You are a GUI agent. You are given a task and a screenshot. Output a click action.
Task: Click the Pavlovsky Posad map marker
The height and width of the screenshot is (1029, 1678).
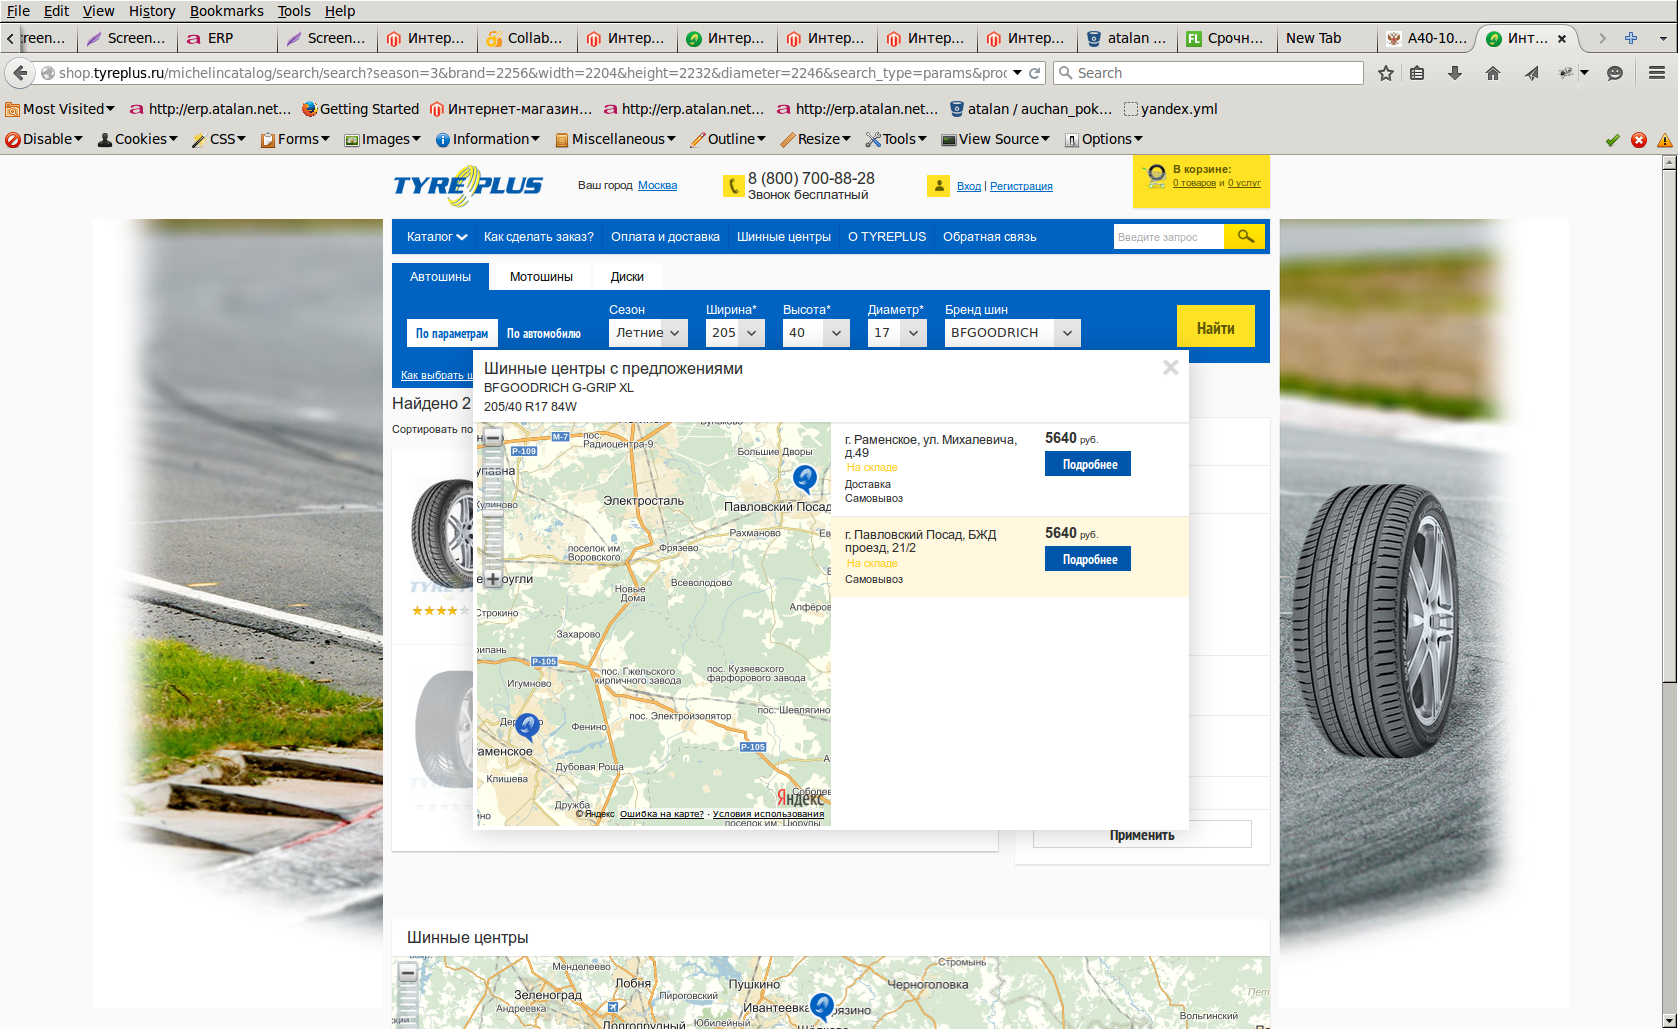804,478
